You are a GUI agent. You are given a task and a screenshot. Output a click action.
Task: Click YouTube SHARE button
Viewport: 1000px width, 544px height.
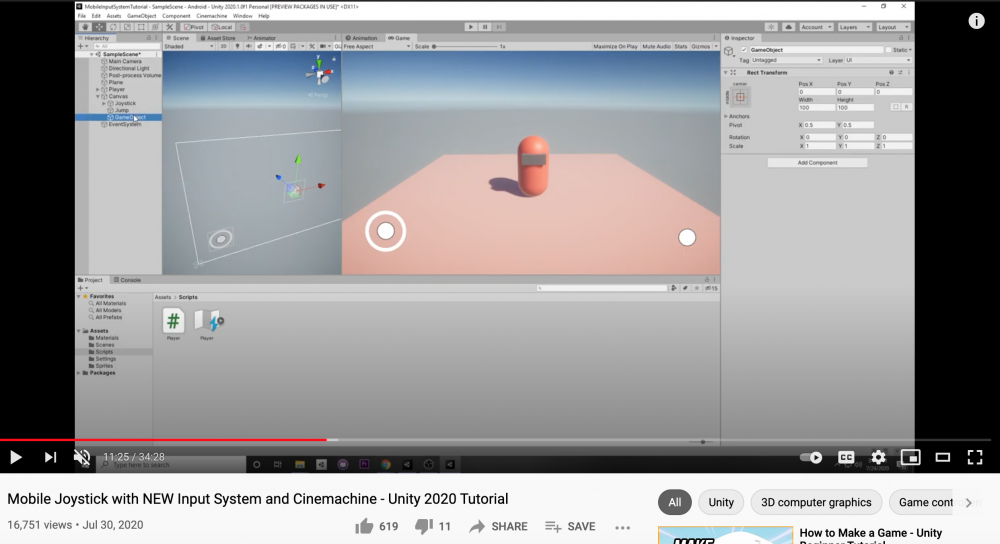[498, 526]
